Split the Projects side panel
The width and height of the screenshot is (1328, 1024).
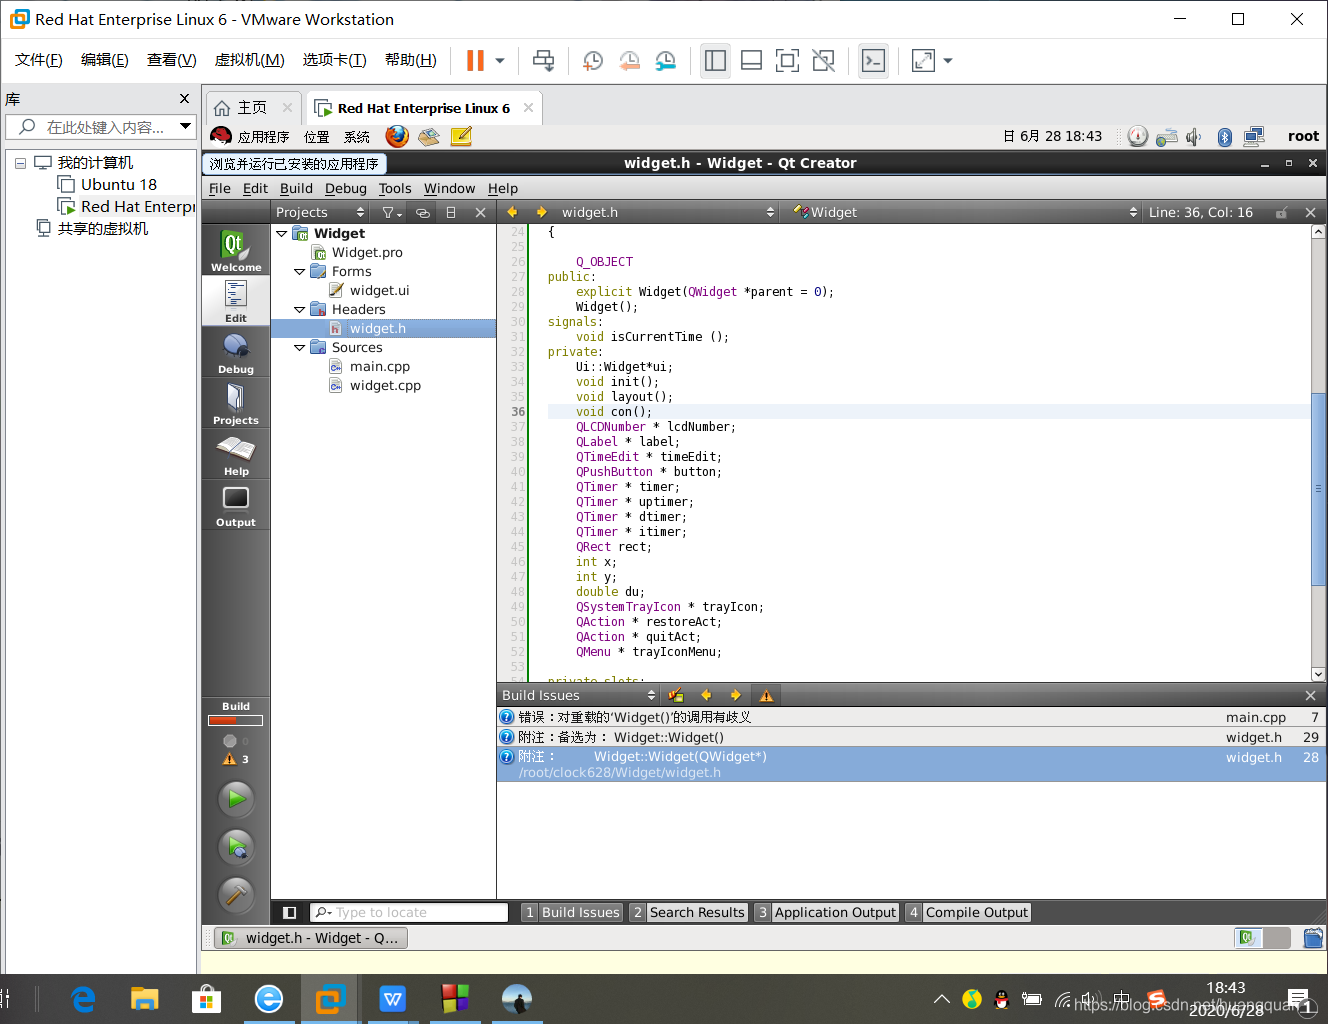tap(451, 212)
